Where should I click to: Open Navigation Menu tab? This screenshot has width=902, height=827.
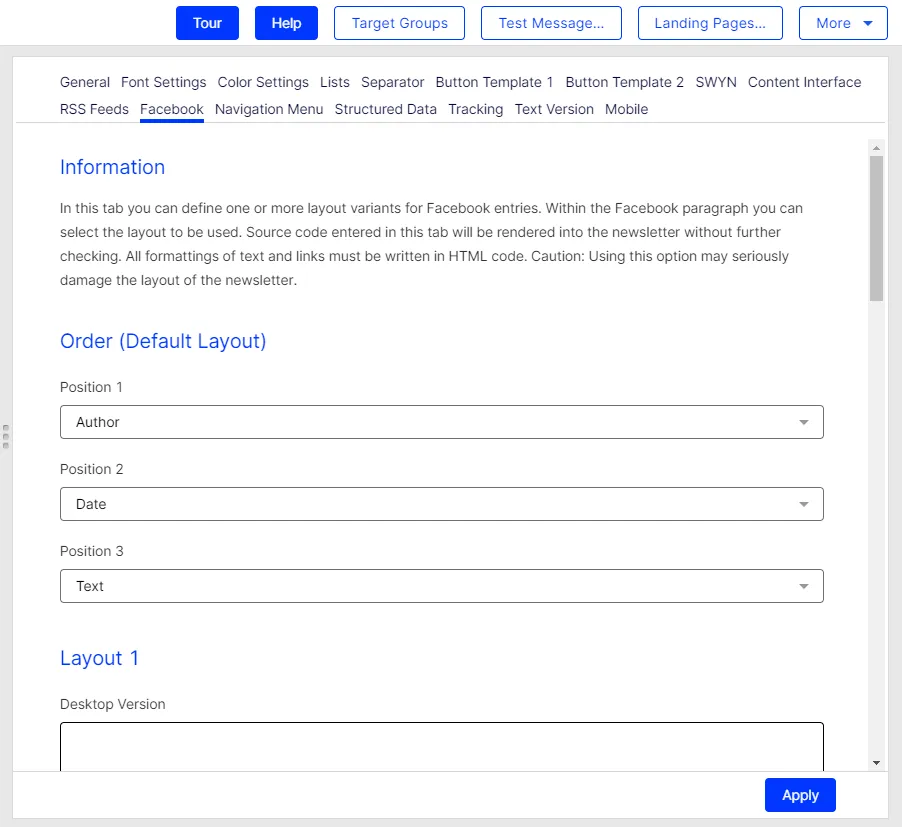(x=269, y=109)
